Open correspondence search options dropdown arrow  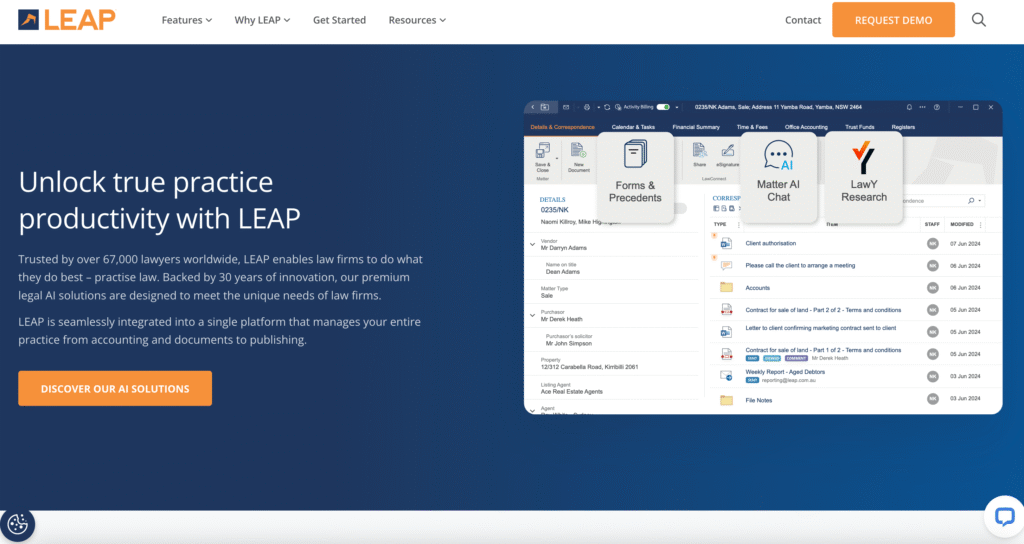click(x=980, y=200)
